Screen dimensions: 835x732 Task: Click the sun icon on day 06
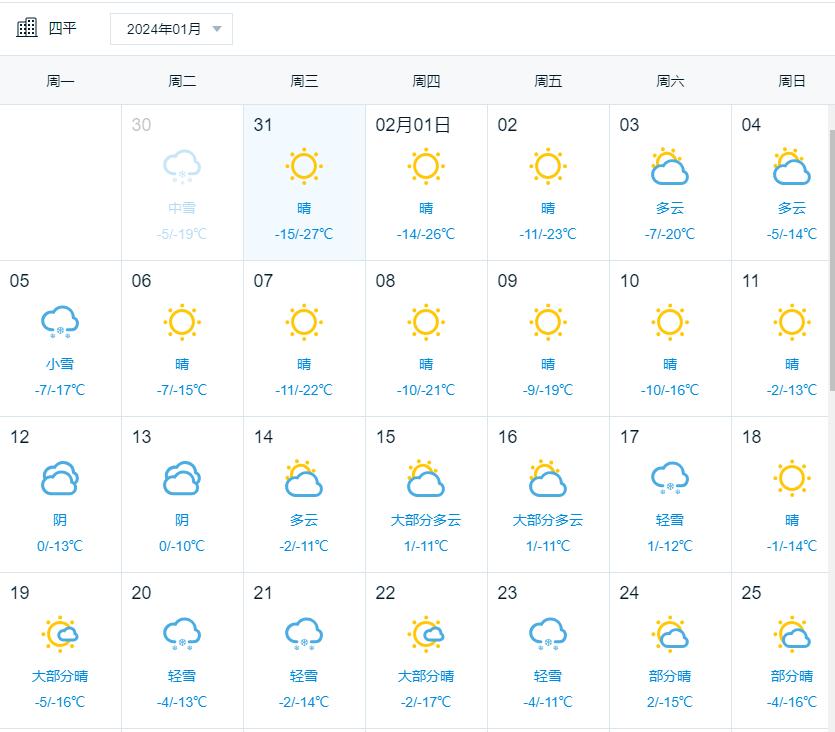coord(182,322)
